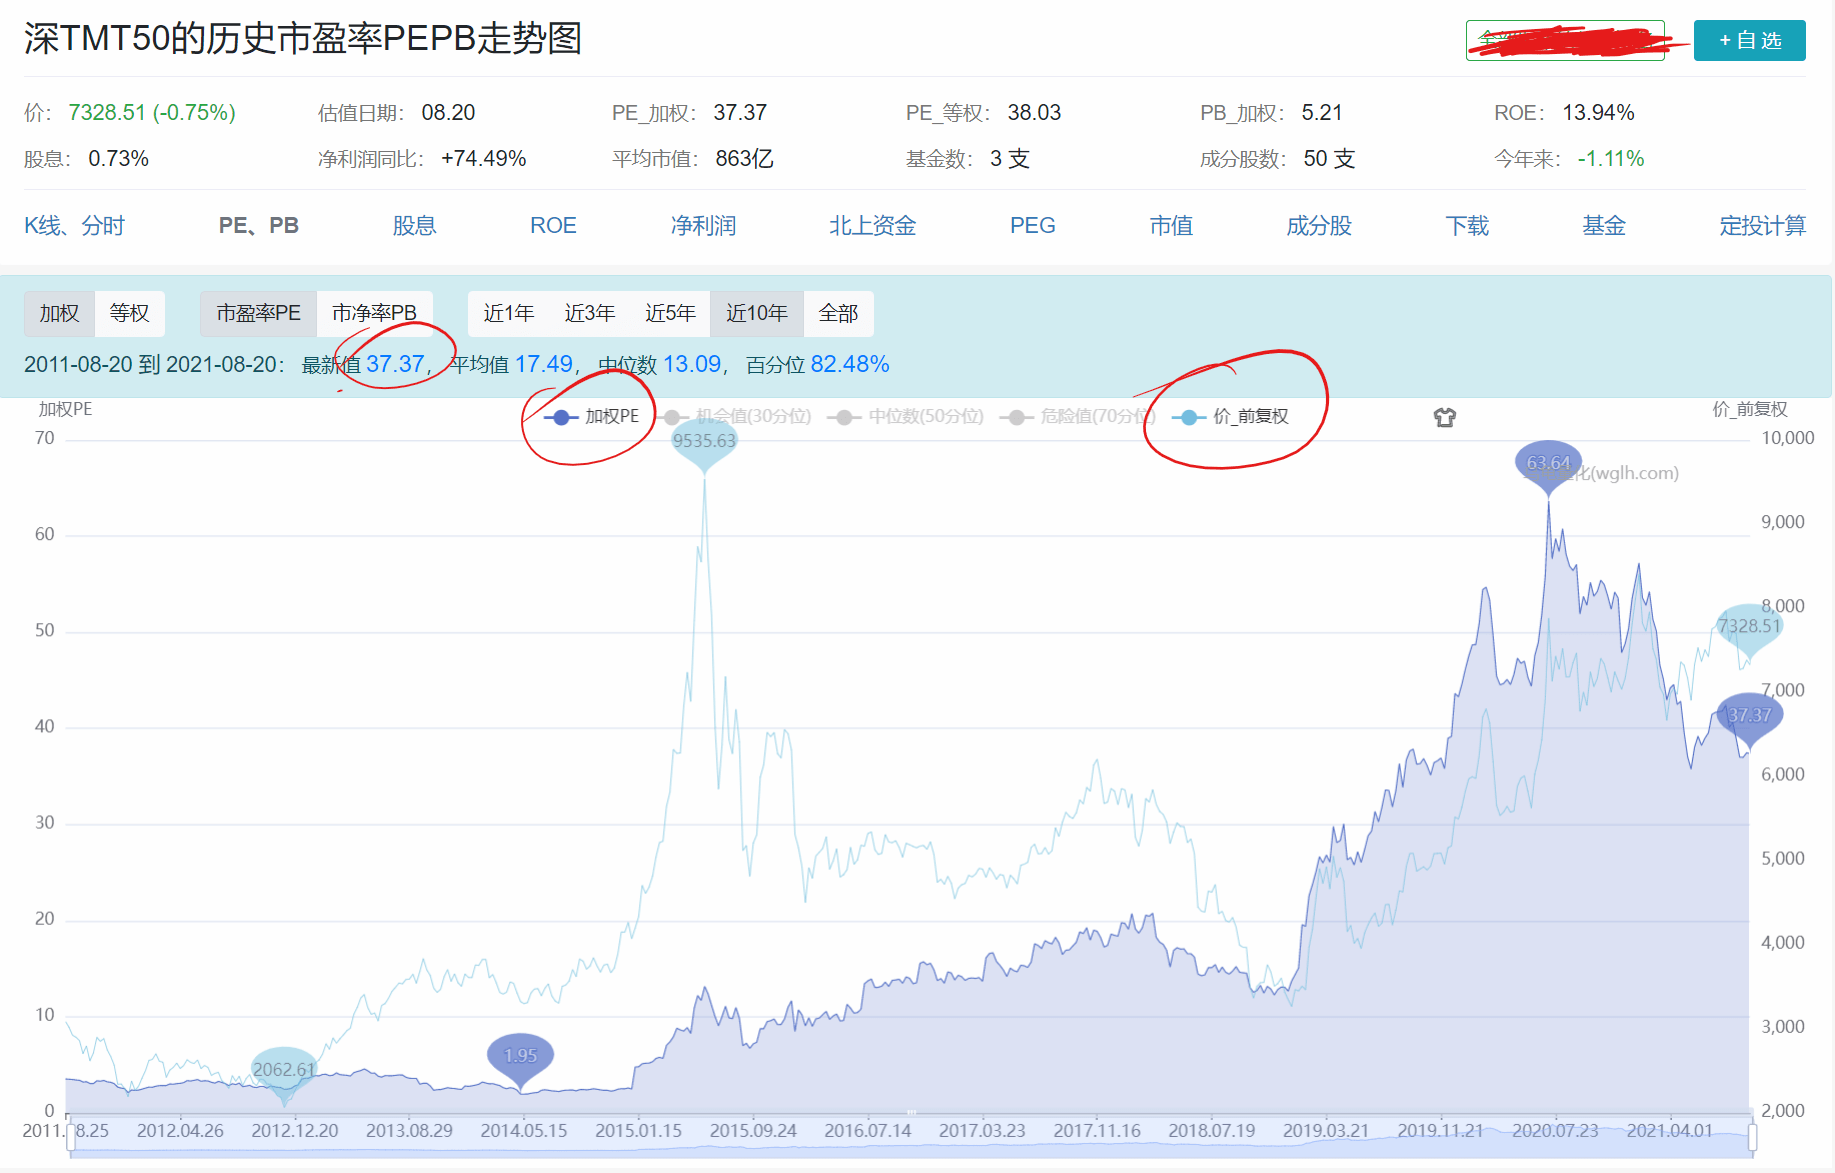Click the 1.95 PE minimum marker
Image resolution: width=1835 pixels, height=1173 pixels.
[x=520, y=1056]
